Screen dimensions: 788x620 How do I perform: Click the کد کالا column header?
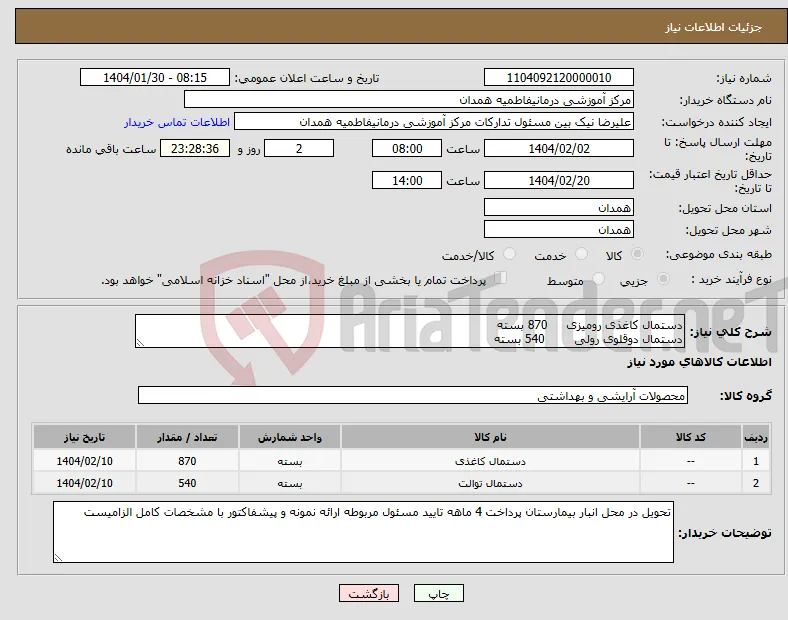(691, 437)
